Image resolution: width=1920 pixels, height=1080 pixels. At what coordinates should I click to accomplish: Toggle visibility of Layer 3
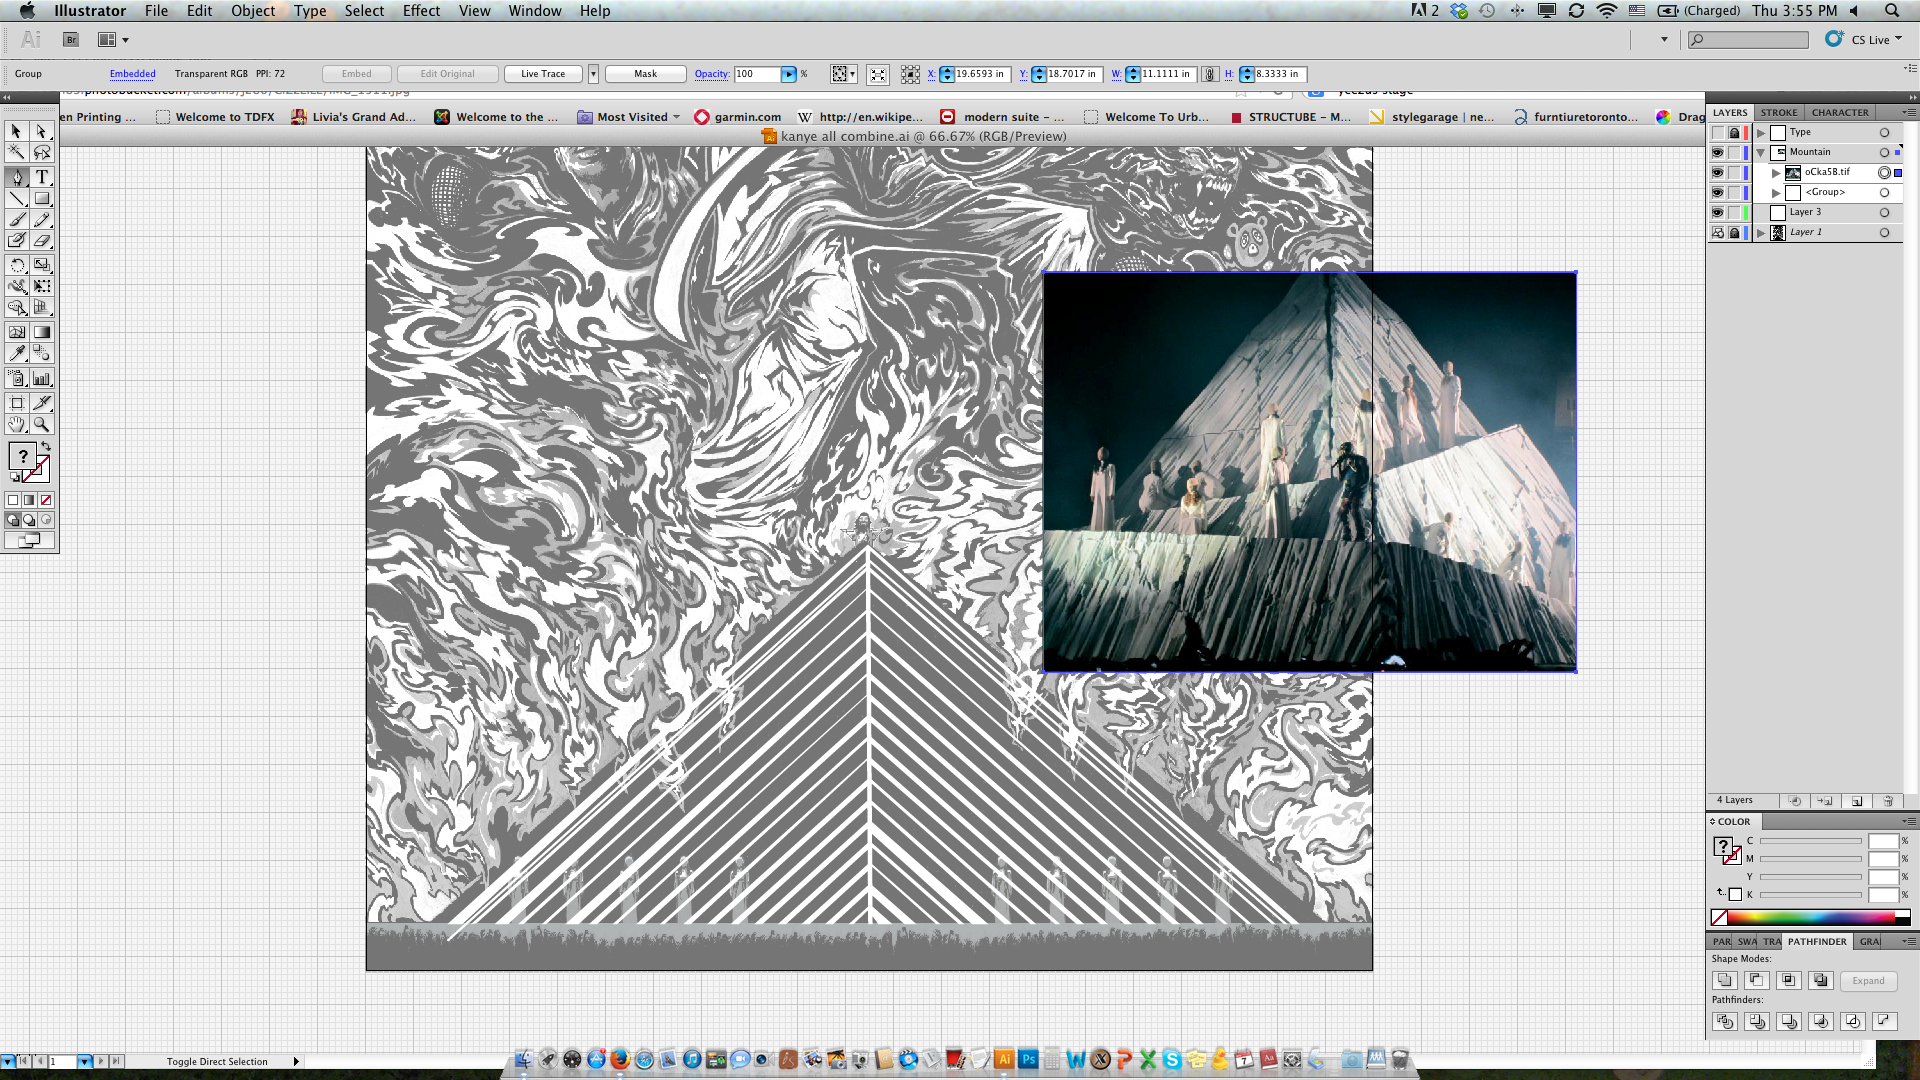1717,212
